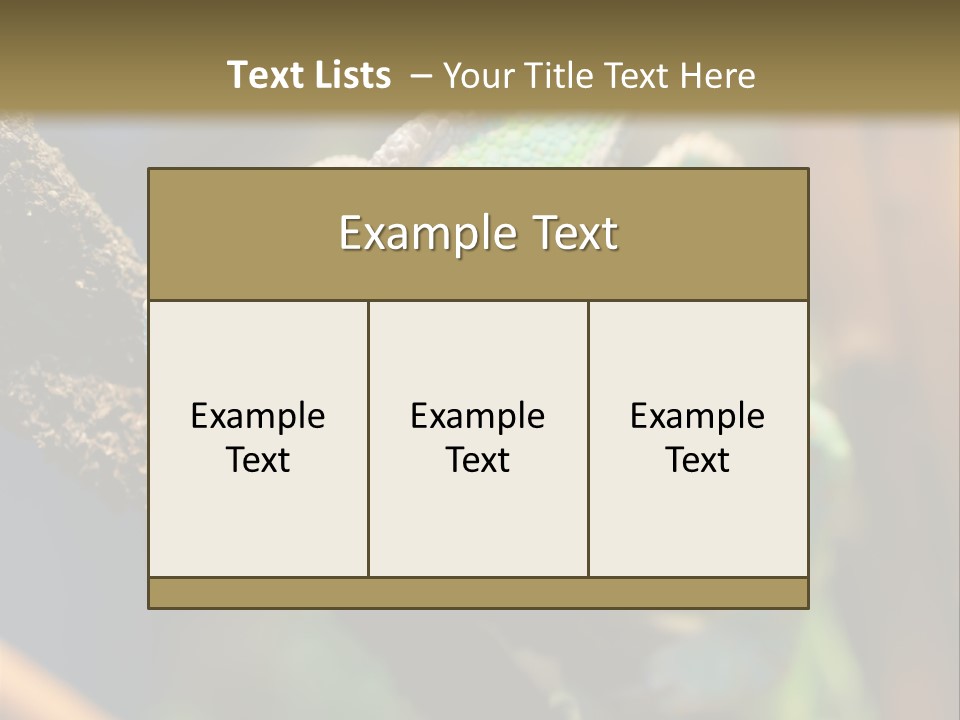
Task: Click blank space below right cell text
Action: pos(697,530)
